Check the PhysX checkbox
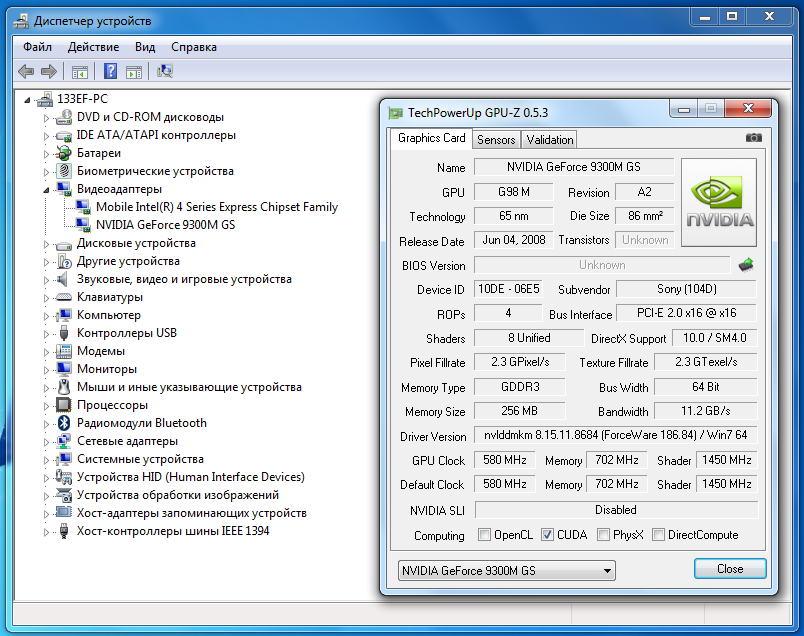 603,535
